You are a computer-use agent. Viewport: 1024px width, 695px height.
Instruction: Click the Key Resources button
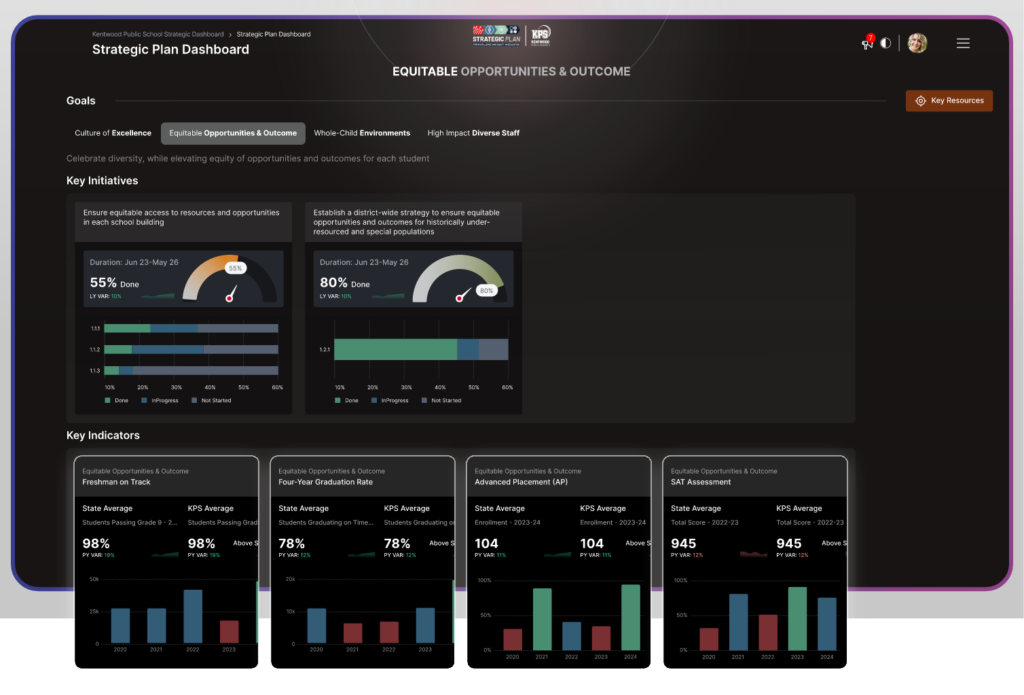(949, 101)
